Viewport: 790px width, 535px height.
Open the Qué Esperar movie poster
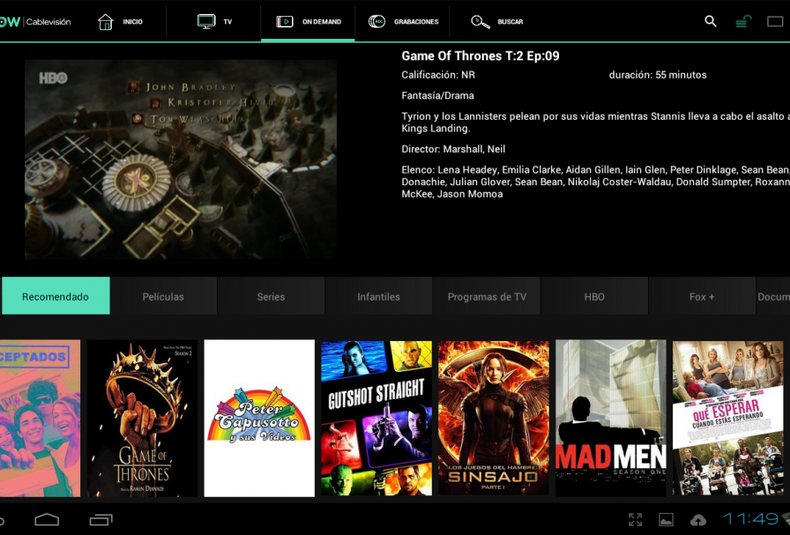728,418
